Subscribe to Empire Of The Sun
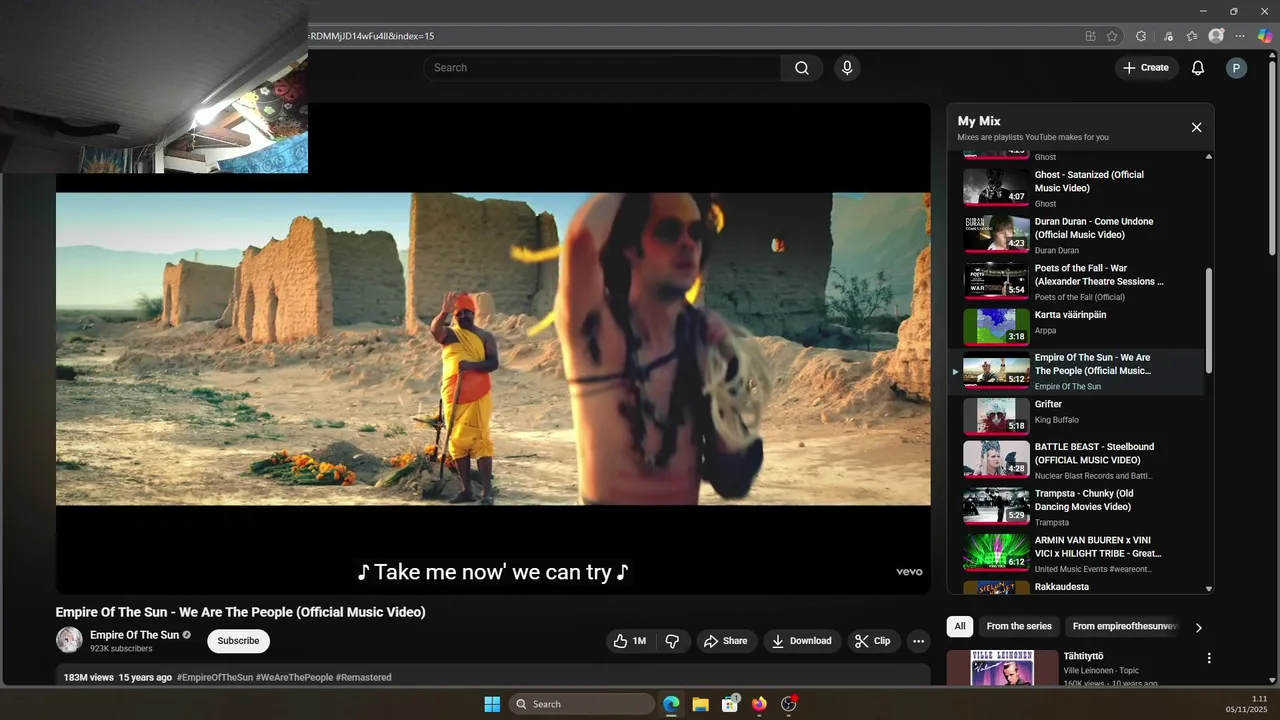Image resolution: width=1280 pixels, height=720 pixels. point(238,641)
